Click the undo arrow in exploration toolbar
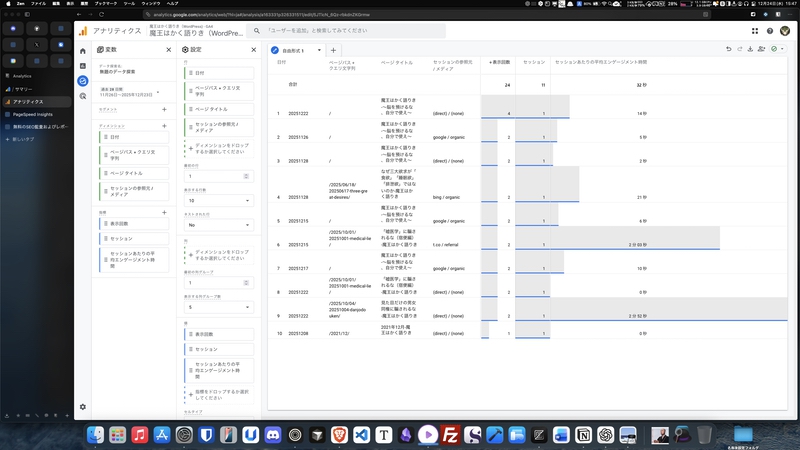This screenshot has height=450, width=800. pos(729,49)
